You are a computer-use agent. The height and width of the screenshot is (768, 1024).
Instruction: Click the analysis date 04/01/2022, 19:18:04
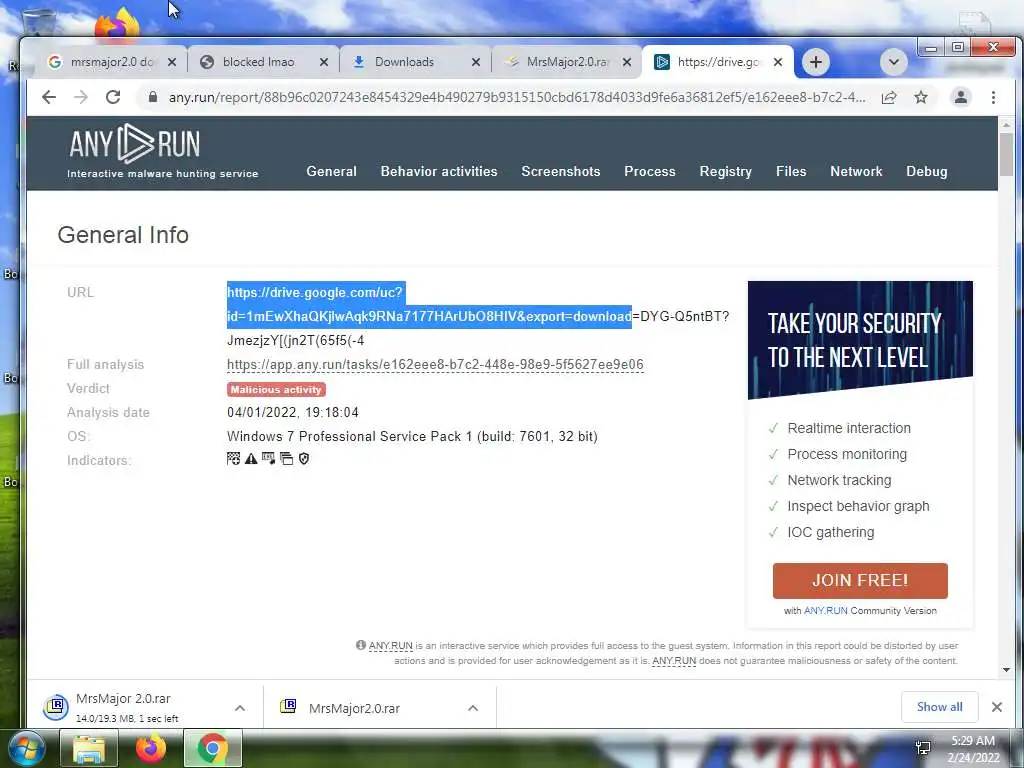tap(293, 412)
